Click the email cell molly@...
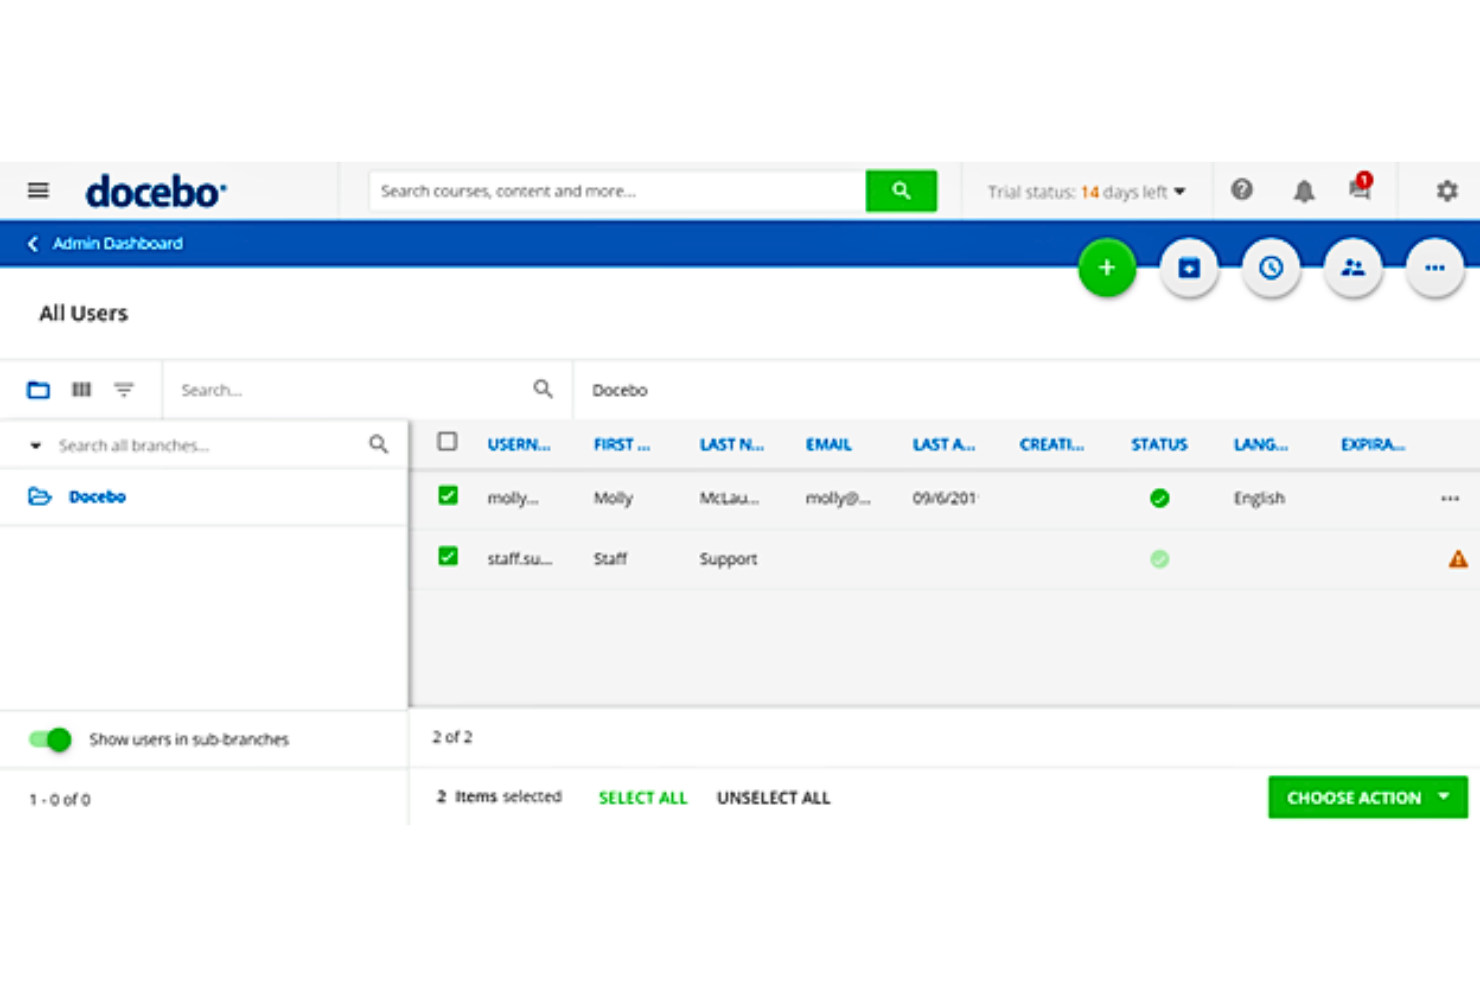Viewport: 1480px width, 987px height. 838,498
